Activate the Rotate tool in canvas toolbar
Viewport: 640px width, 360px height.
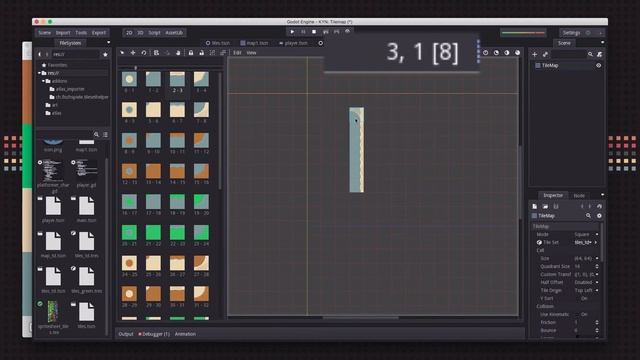pos(144,53)
